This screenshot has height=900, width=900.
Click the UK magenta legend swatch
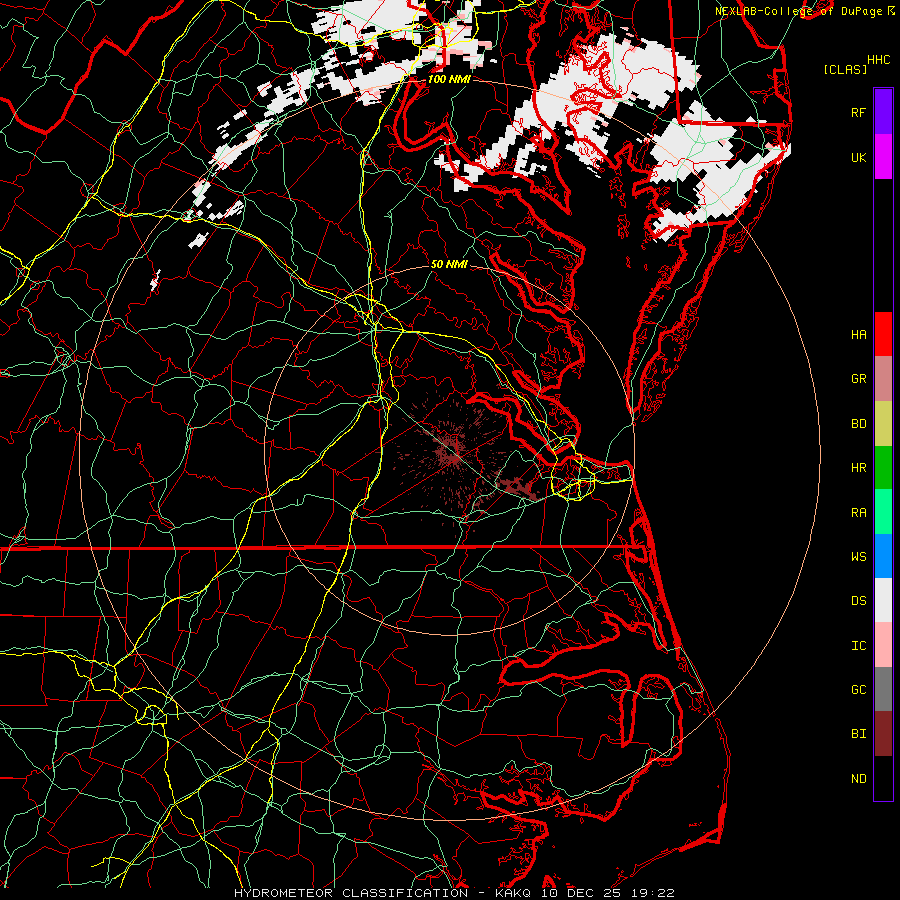[883, 157]
